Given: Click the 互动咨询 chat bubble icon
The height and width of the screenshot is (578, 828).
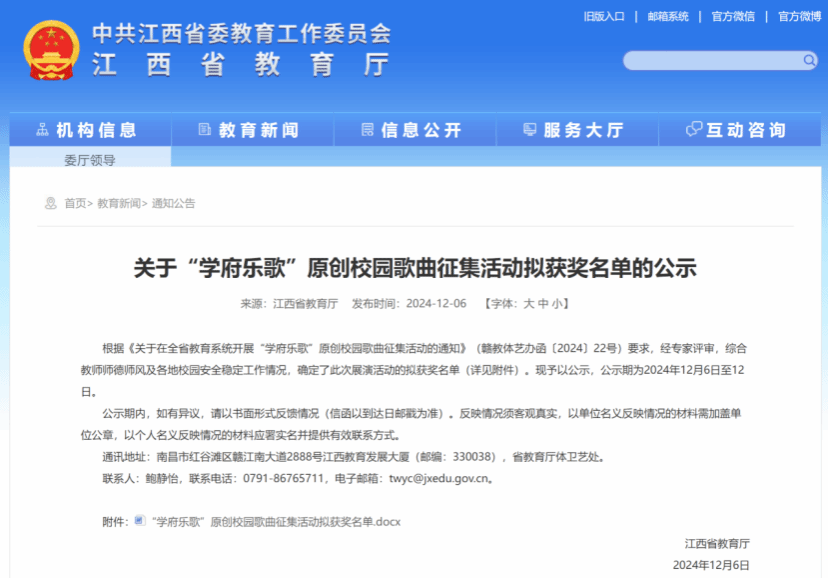Looking at the screenshot, I should point(694,130).
